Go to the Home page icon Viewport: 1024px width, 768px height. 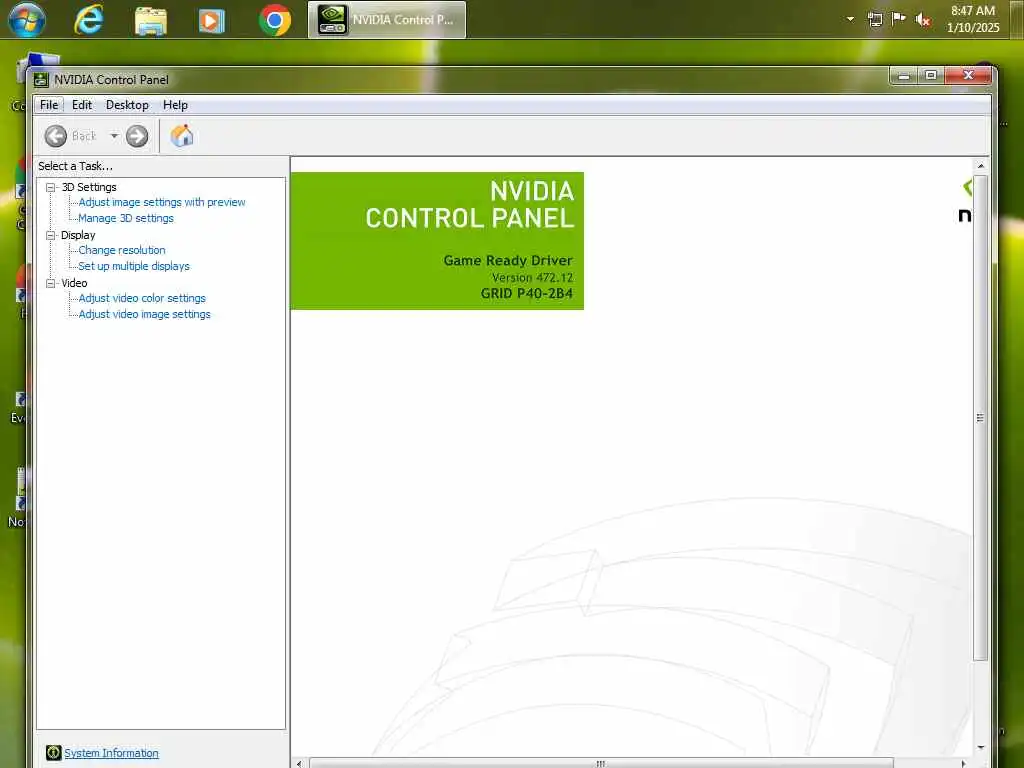point(182,136)
